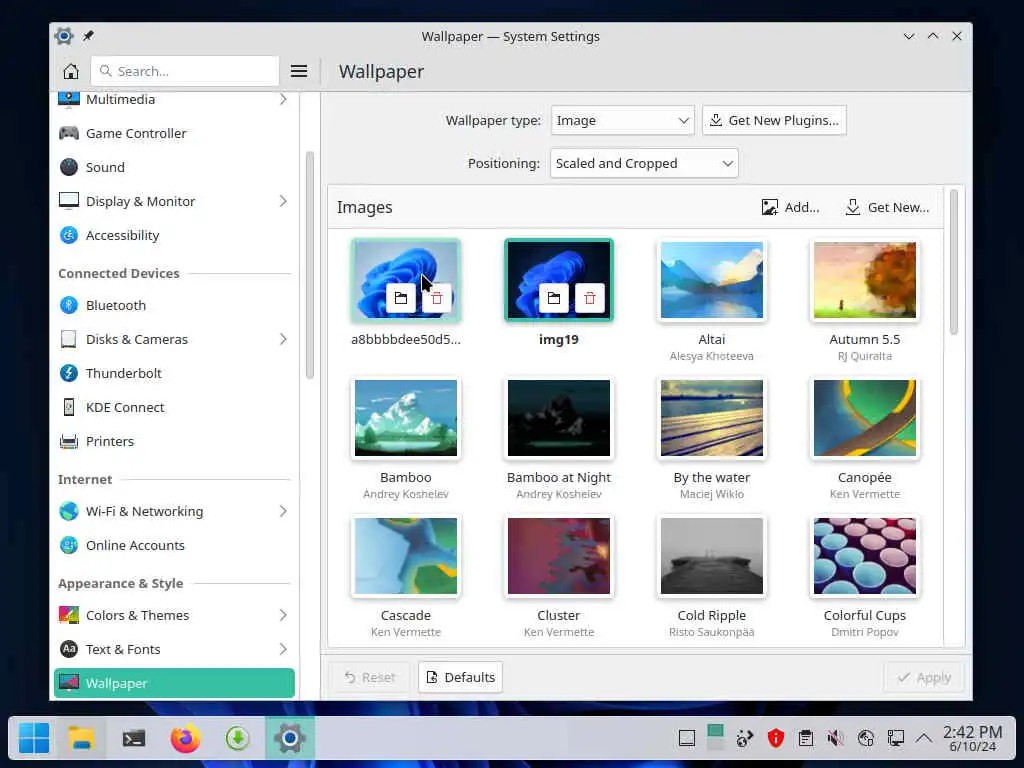
Task: Select the Colorful Cups wallpaper
Action: tap(865, 556)
